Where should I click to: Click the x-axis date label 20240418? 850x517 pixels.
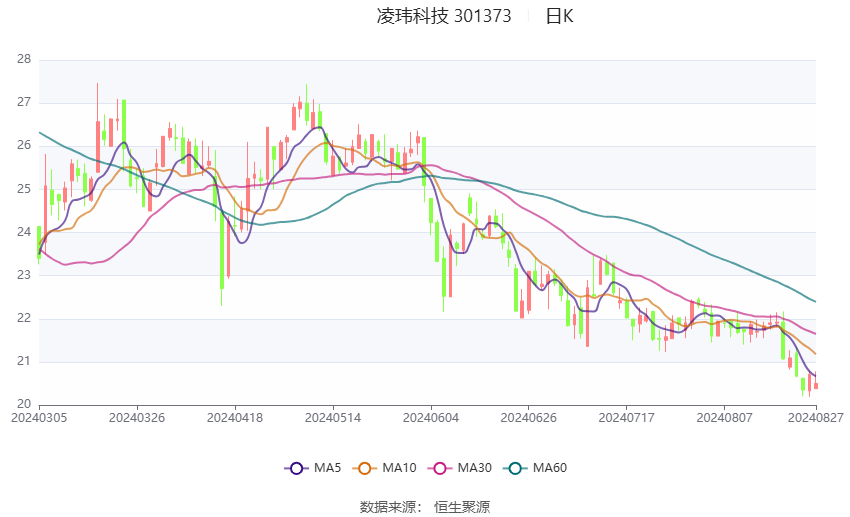235,418
